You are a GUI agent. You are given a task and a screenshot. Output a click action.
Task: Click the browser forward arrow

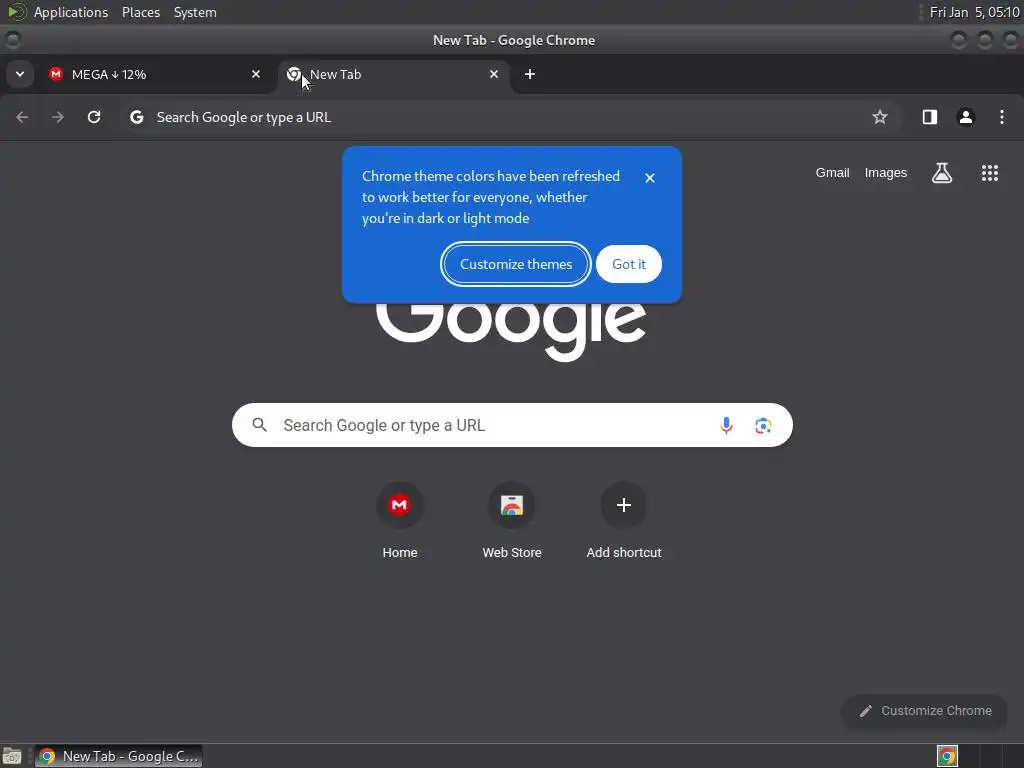click(58, 117)
